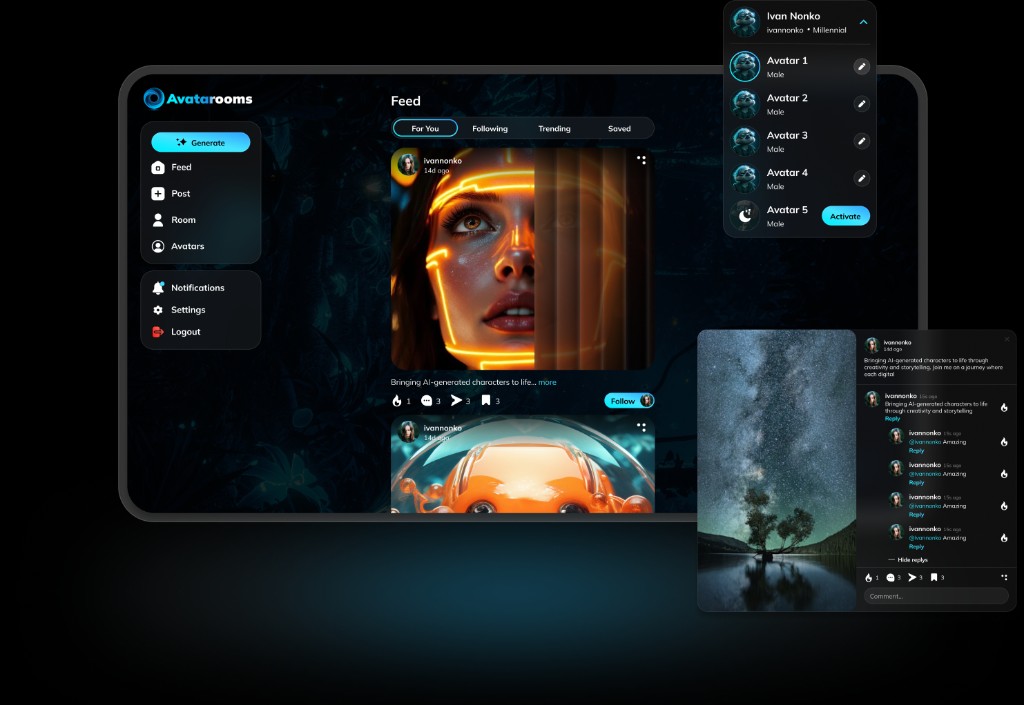This screenshot has width=1024, height=705.
Task: Expand truncated caption with the more link
Action: point(546,382)
